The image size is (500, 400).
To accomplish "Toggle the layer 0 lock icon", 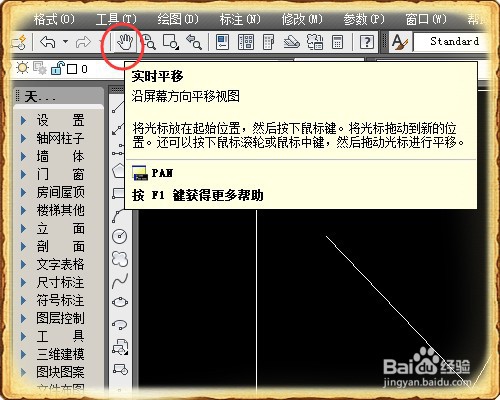I will click(x=57, y=68).
